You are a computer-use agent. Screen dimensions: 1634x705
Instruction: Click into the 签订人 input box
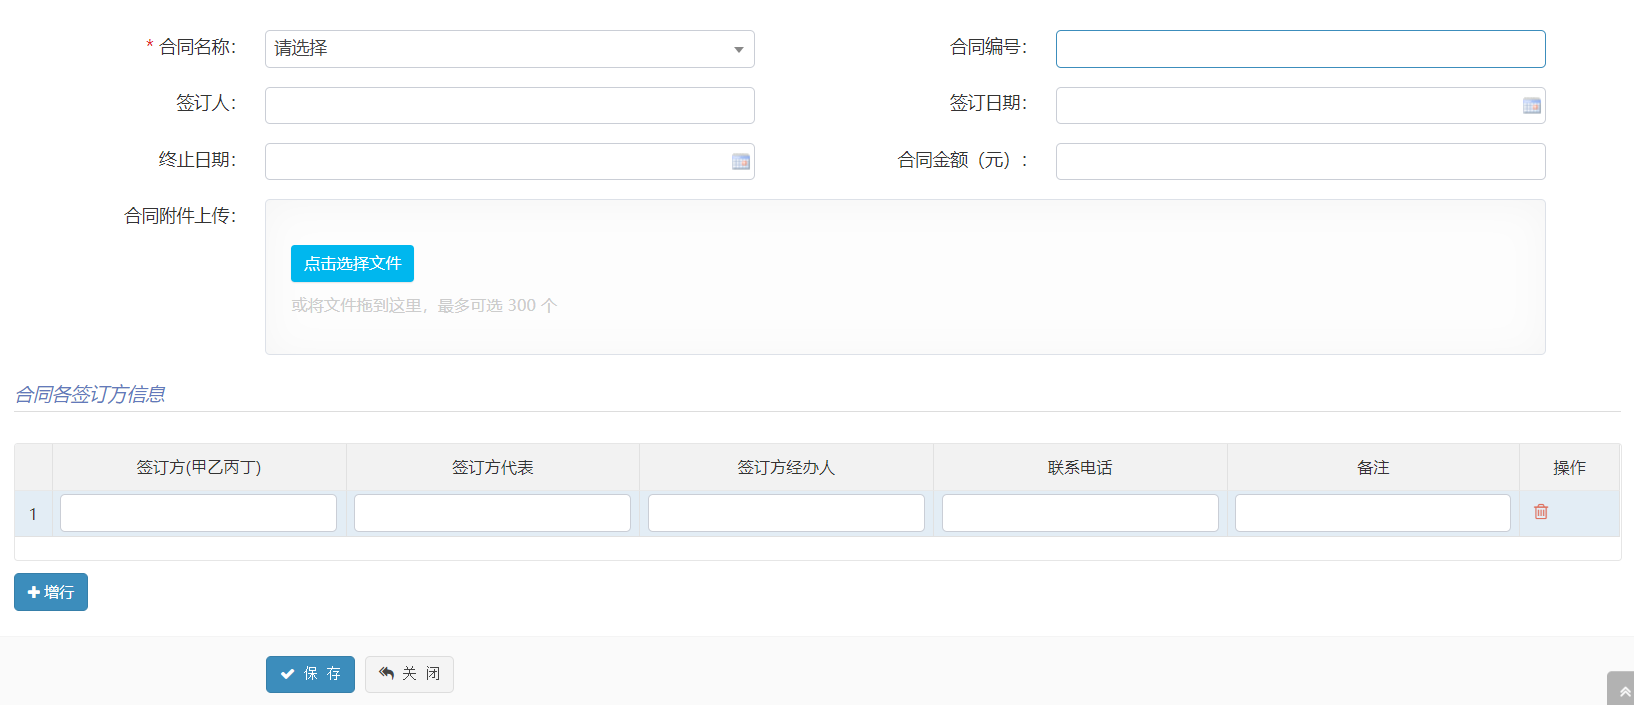pyautogui.click(x=509, y=106)
